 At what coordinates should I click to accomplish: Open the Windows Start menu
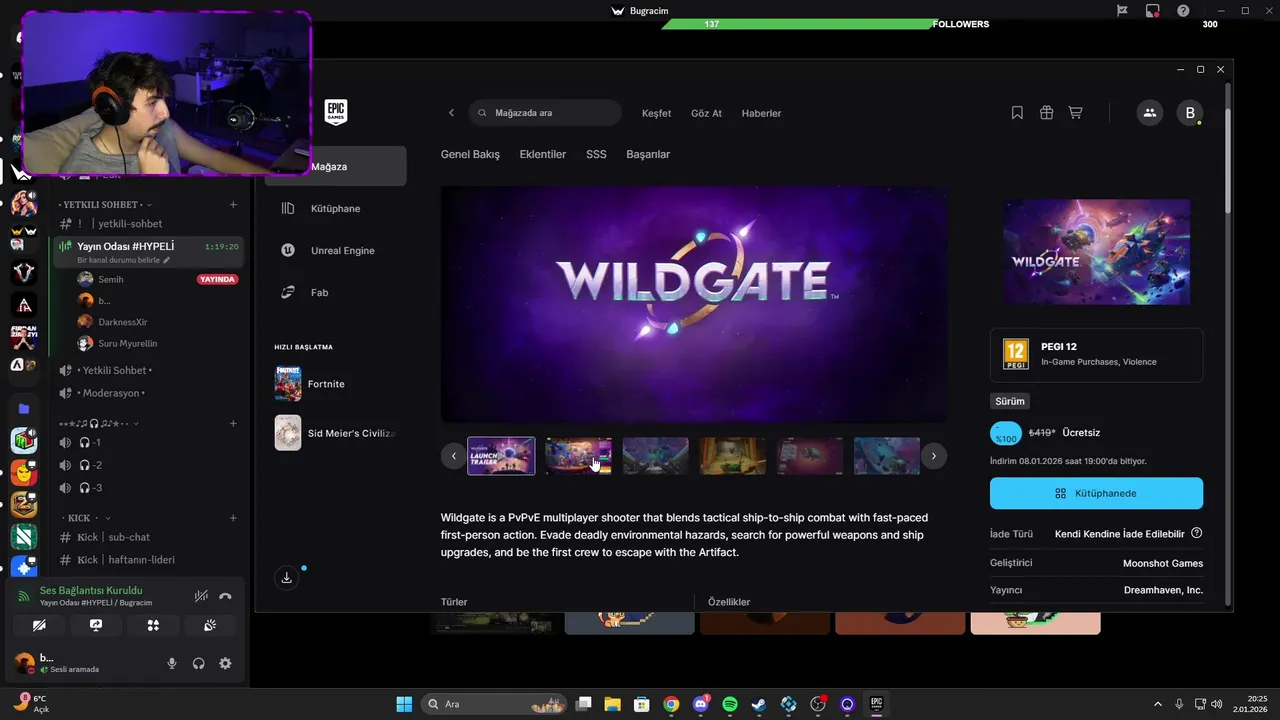pos(404,704)
